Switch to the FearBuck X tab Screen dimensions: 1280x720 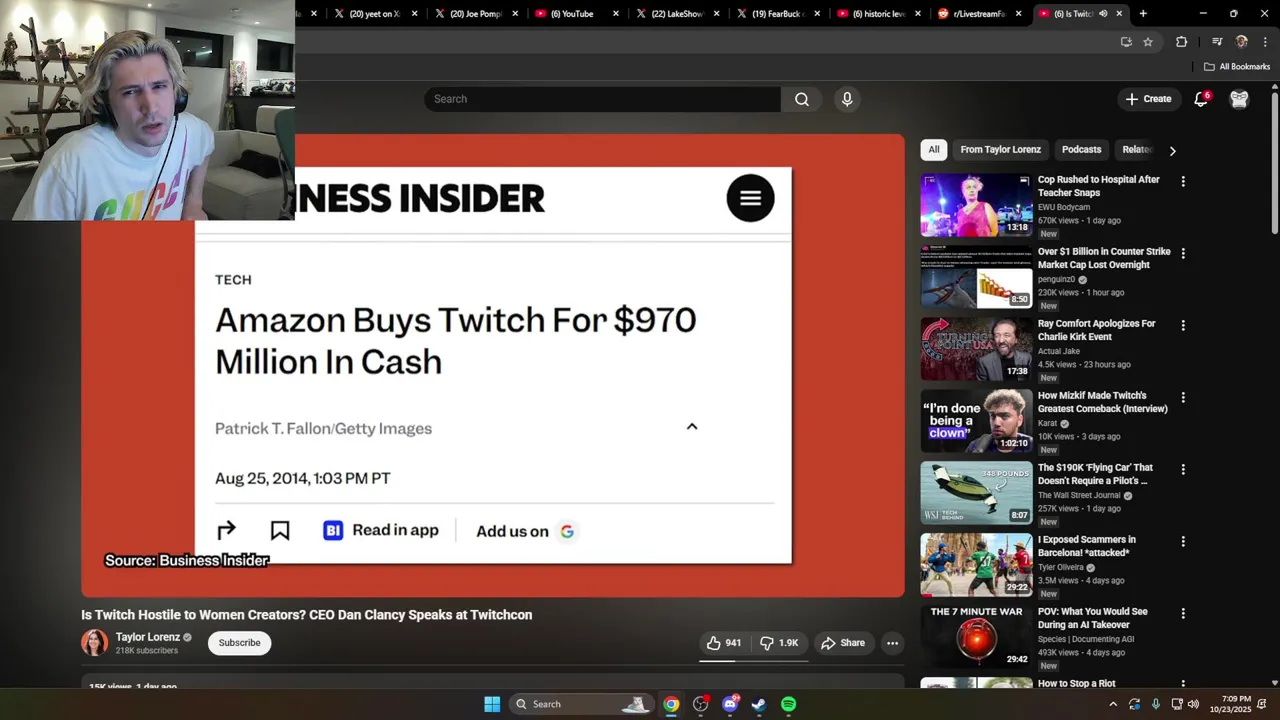[776, 14]
